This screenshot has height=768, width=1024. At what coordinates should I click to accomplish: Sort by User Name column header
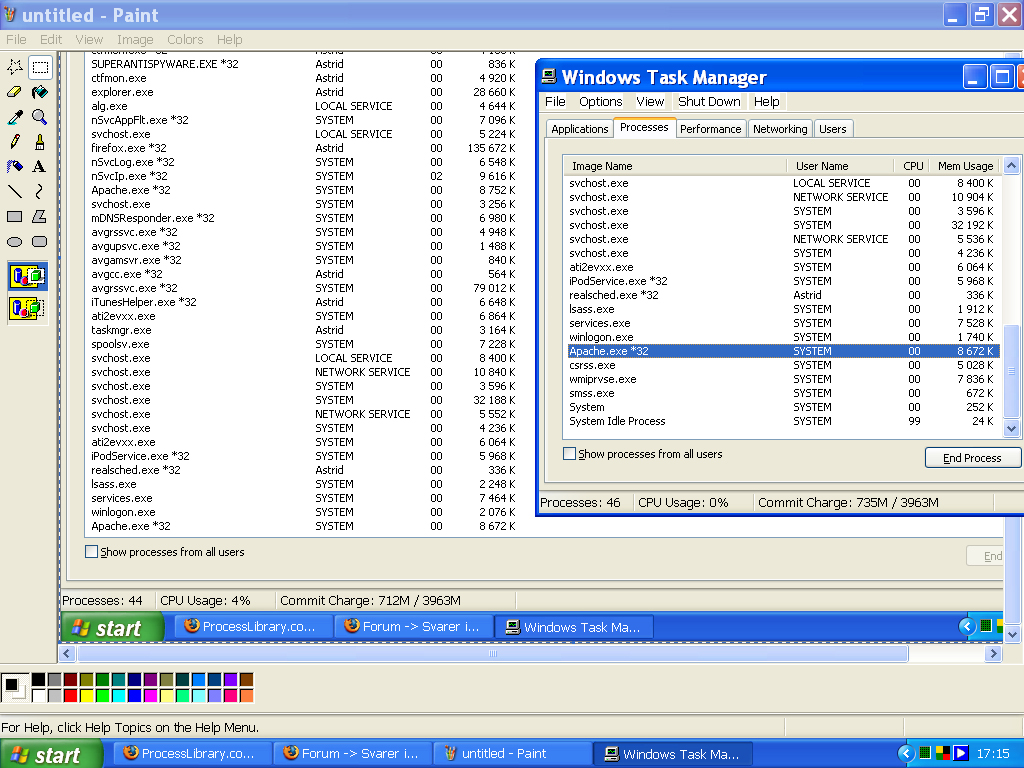pos(840,166)
